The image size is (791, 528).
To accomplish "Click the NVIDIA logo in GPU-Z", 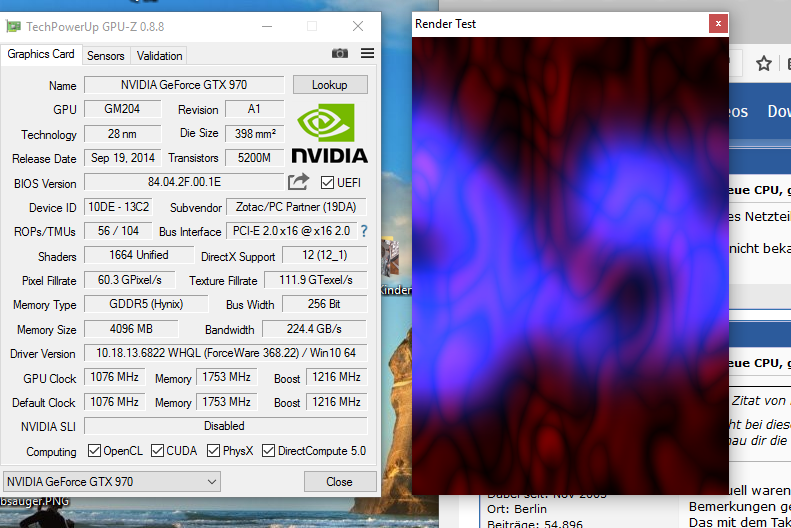I will click(x=329, y=134).
